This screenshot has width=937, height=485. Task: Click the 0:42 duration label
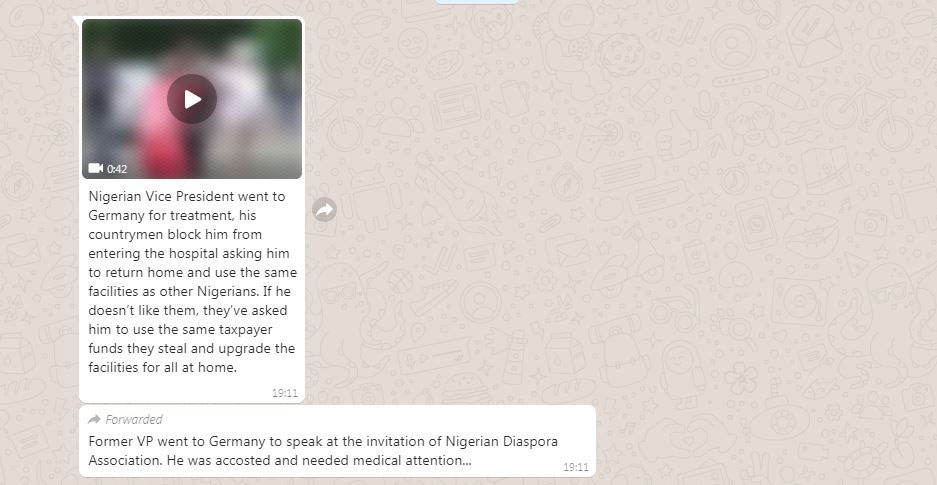117,169
